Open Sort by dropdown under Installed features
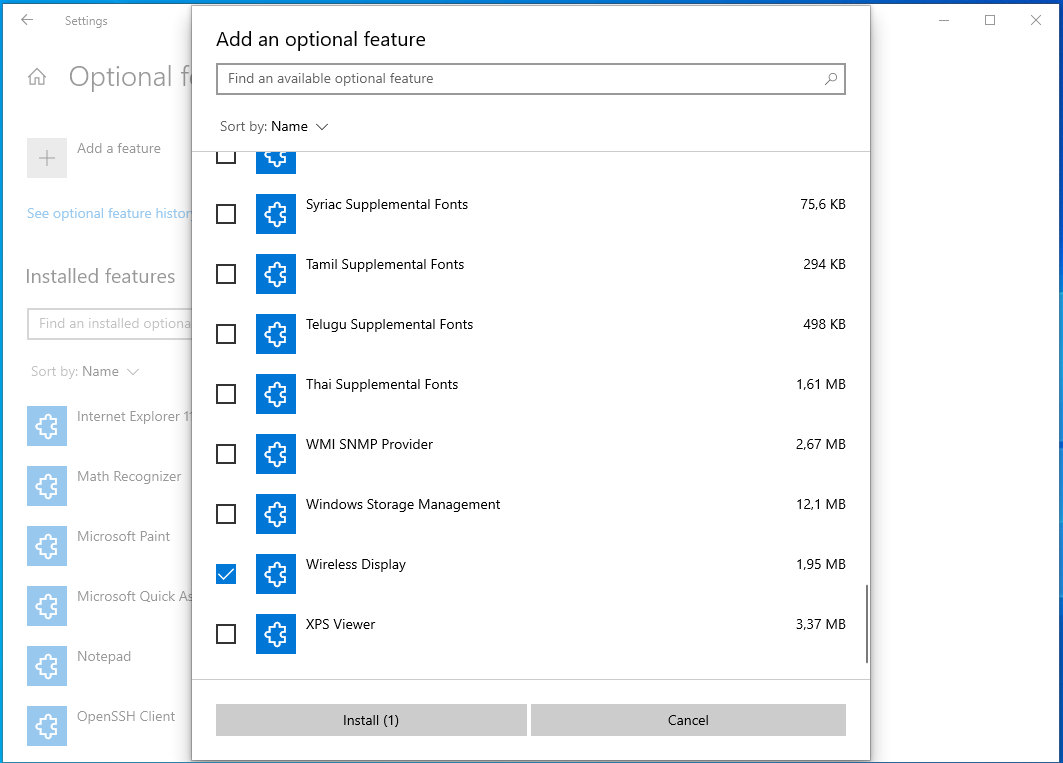 click(x=85, y=372)
